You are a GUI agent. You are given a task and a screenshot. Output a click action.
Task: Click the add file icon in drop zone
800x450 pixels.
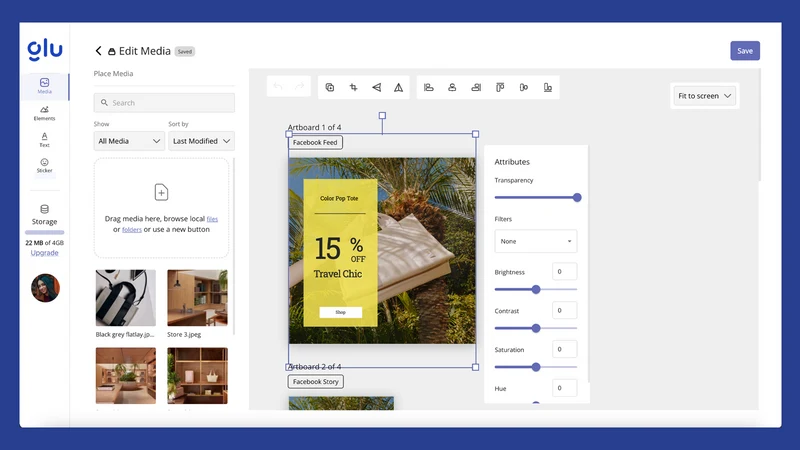click(x=161, y=192)
